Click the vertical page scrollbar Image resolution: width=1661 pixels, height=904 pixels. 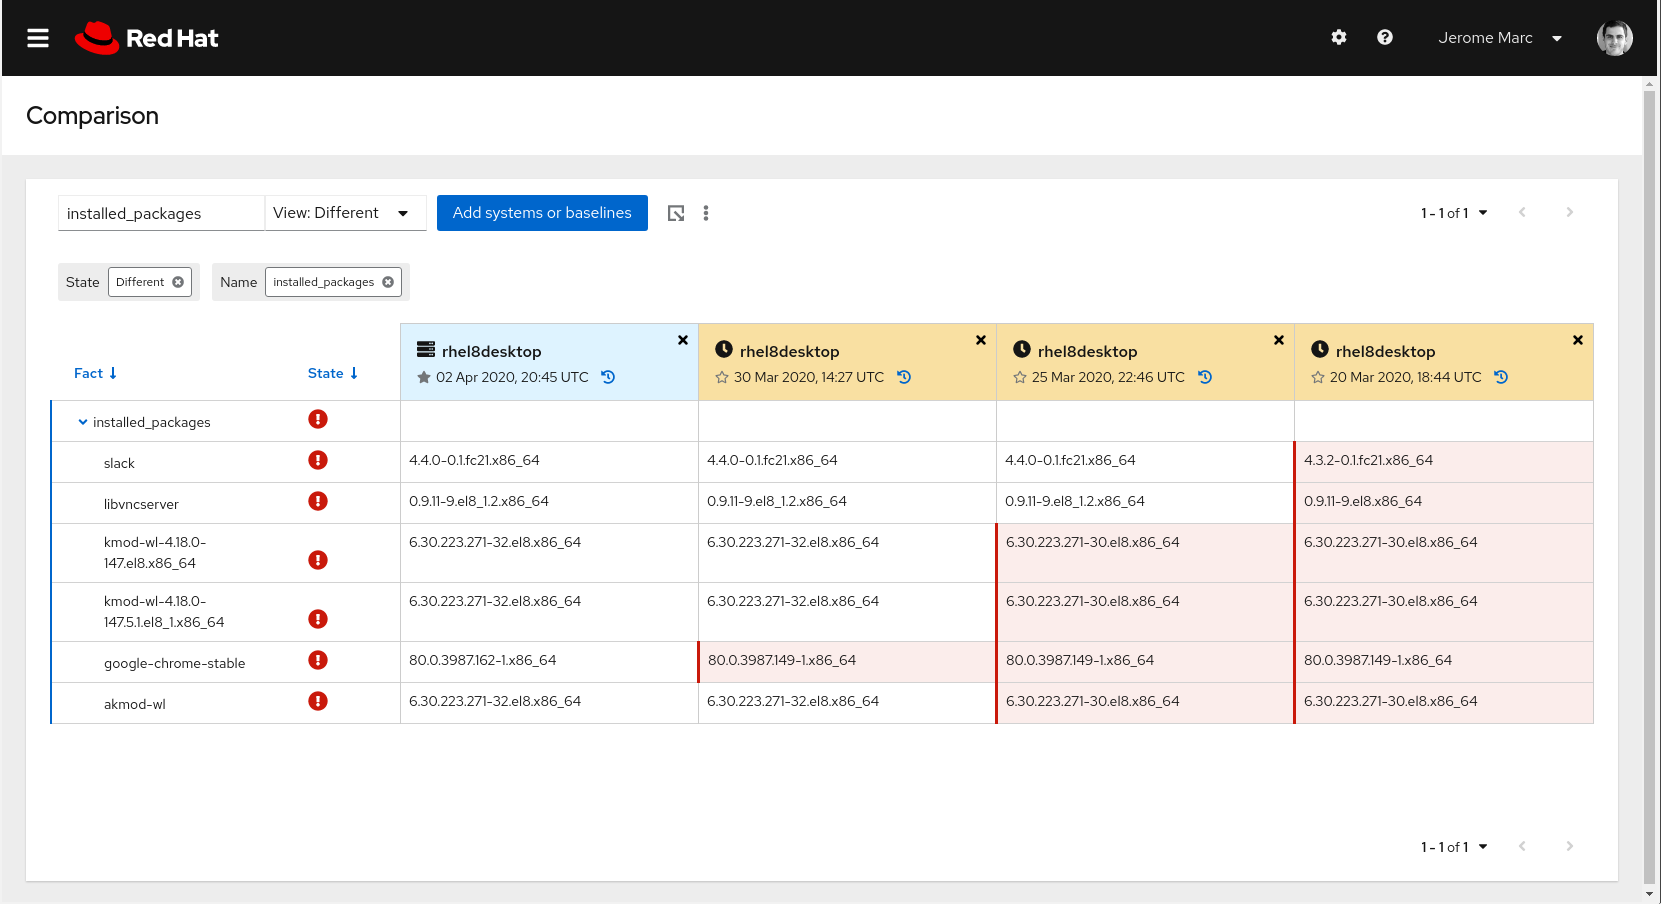click(x=1649, y=480)
